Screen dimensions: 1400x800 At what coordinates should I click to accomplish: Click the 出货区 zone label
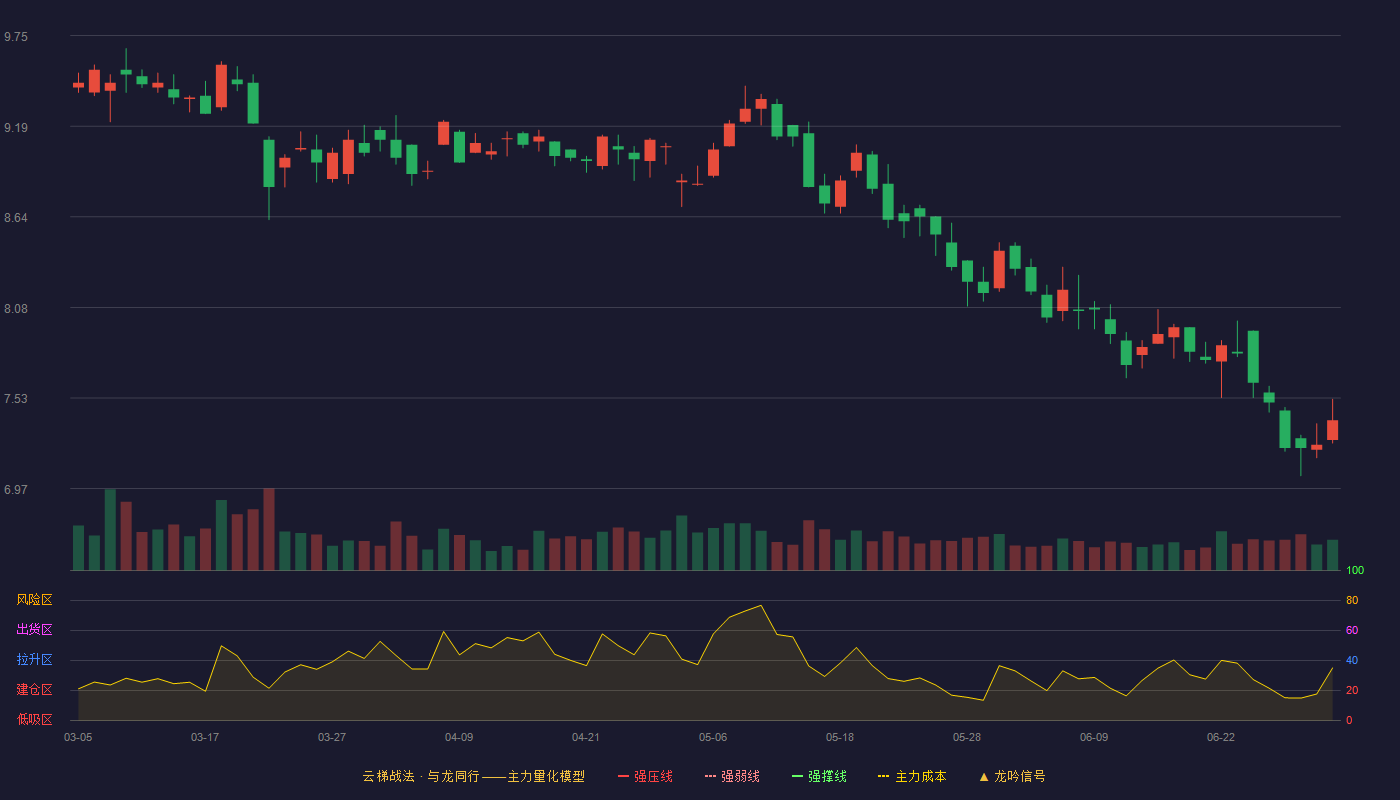(34, 630)
